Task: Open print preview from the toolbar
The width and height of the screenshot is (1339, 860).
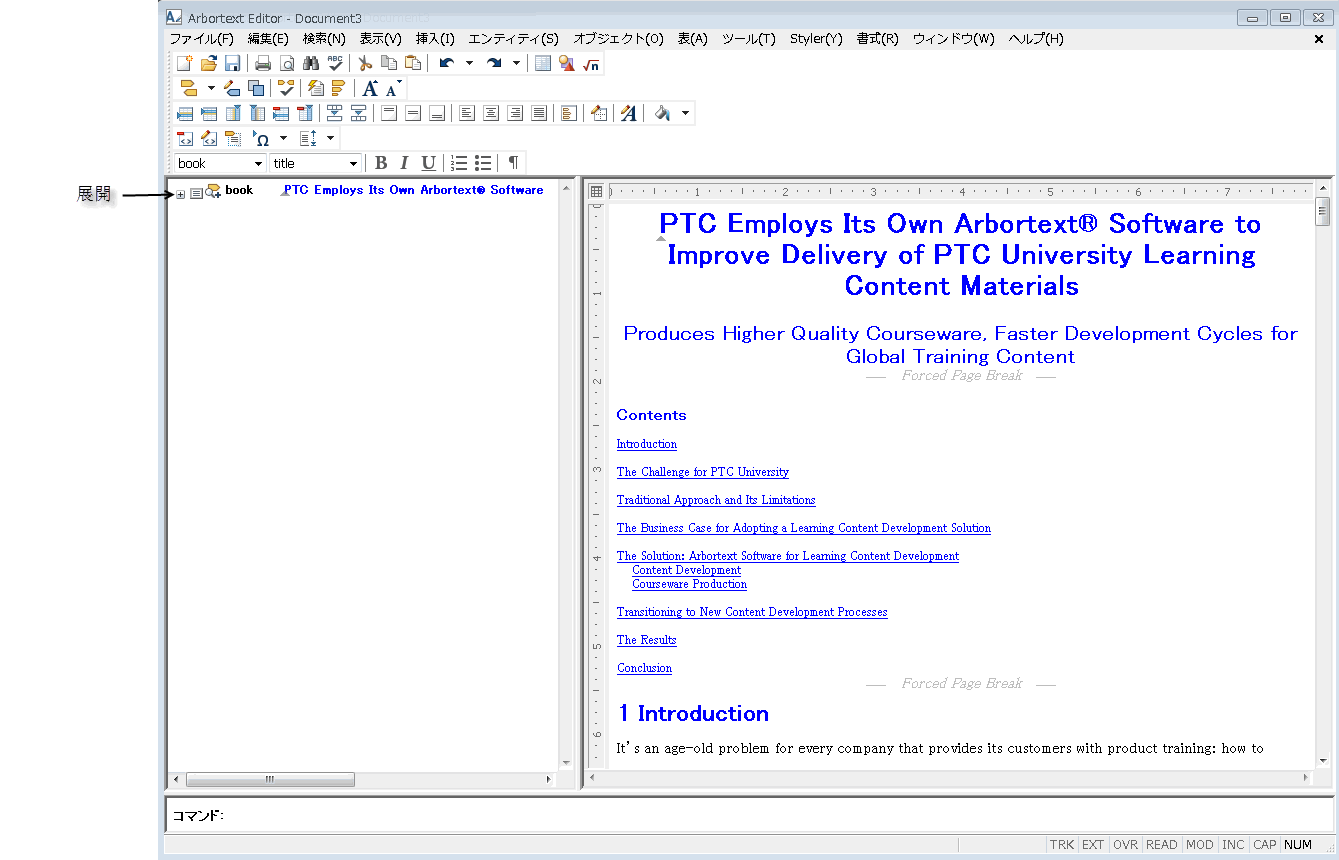Action: click(x=287, y=64)
